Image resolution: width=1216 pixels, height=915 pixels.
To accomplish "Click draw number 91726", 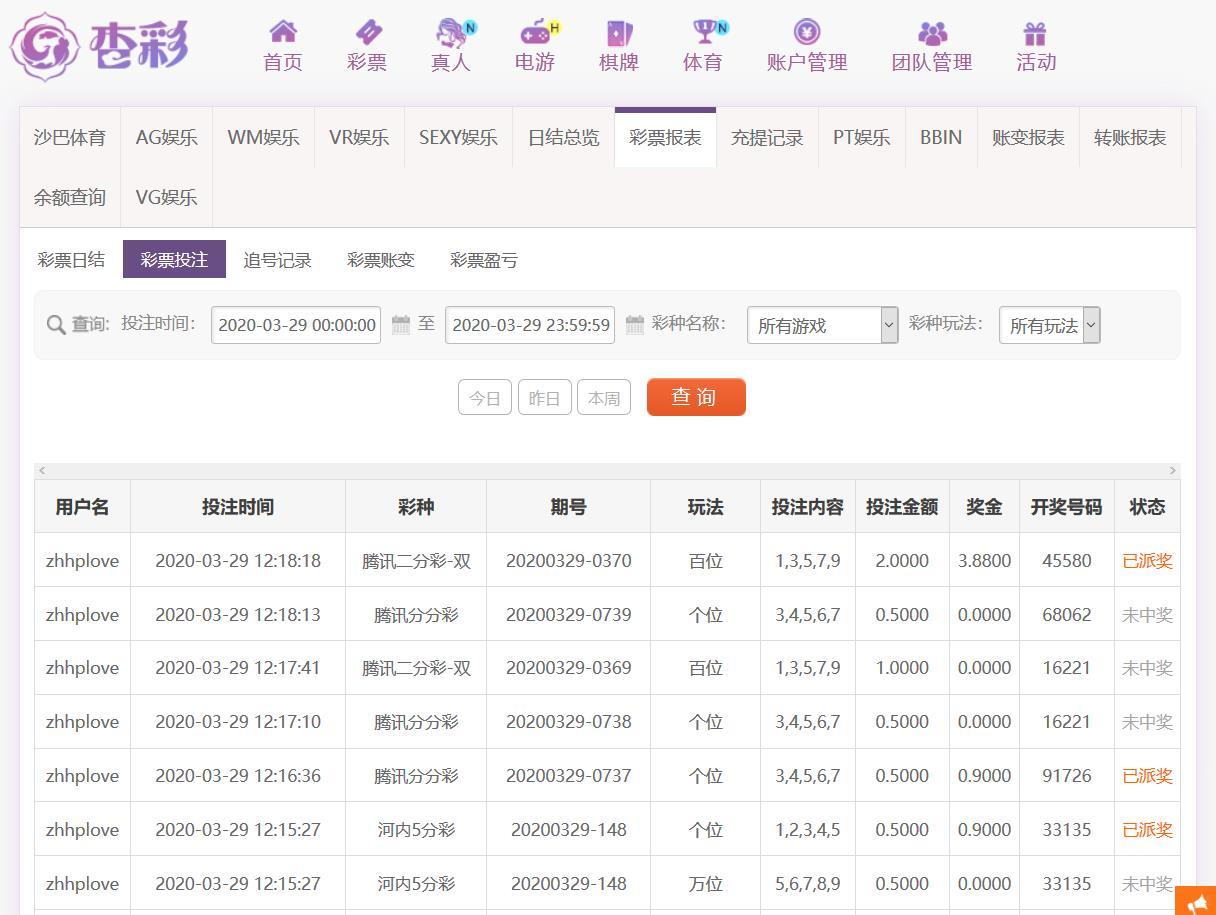I will (x=1067, y=776).
